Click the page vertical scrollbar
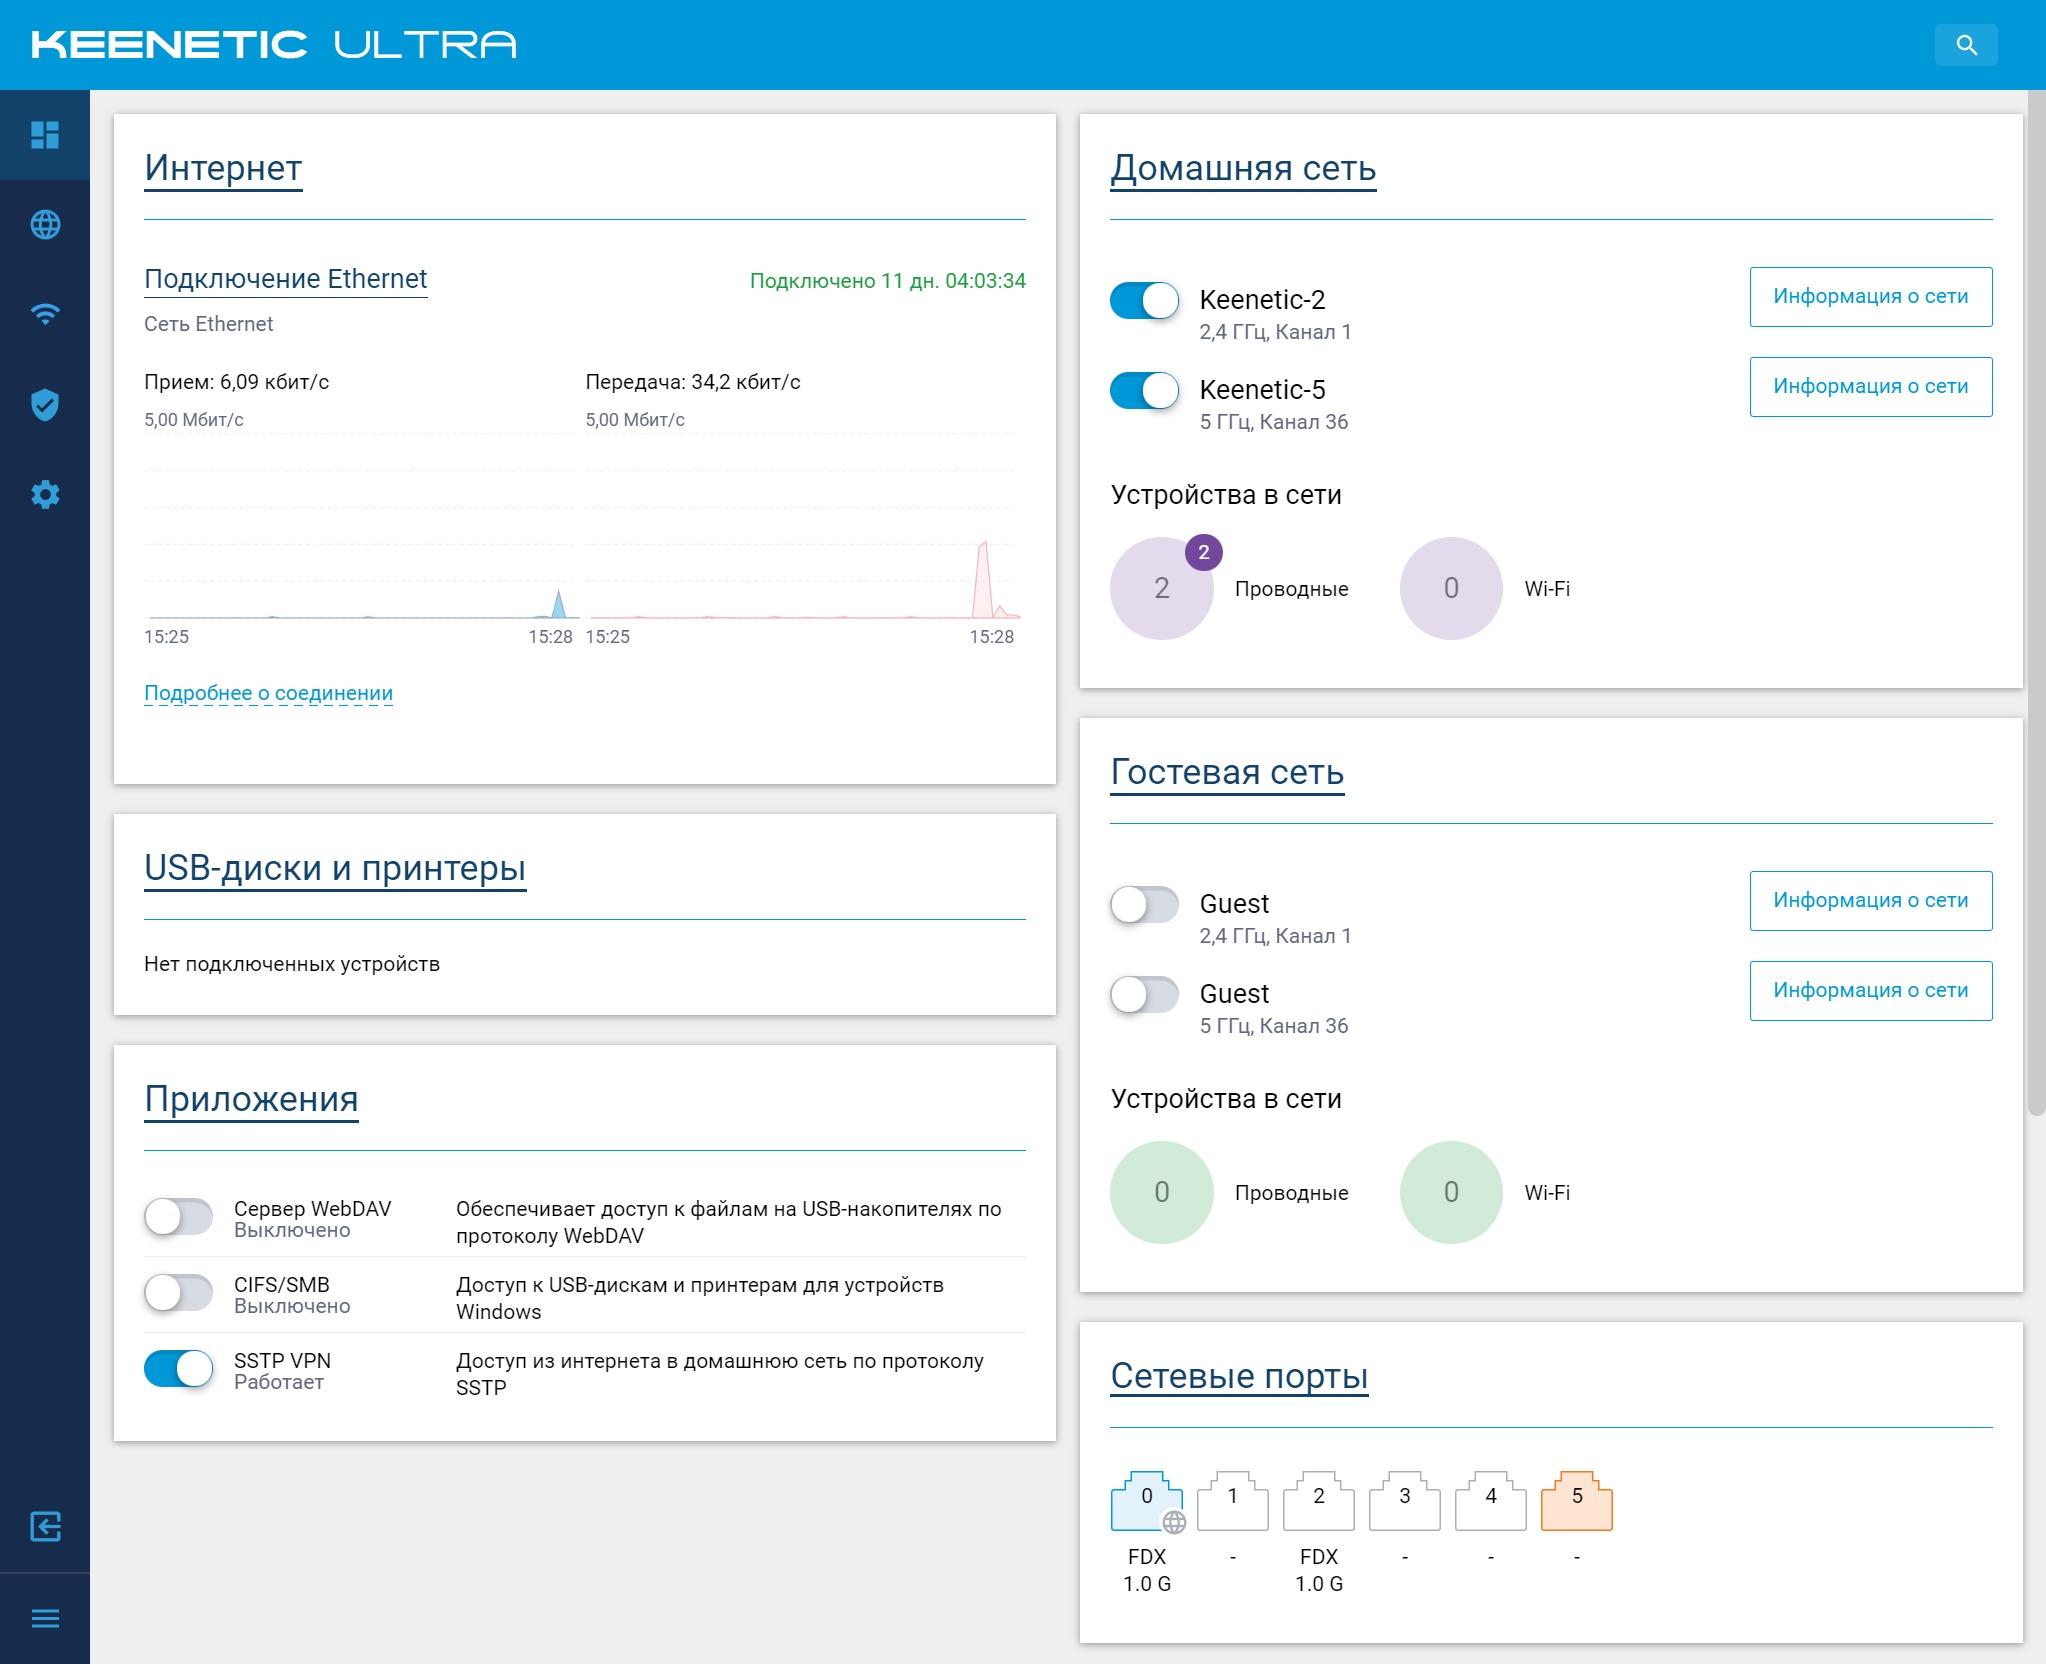This screenshot has width=2046, height=1664. [2036, 602]
